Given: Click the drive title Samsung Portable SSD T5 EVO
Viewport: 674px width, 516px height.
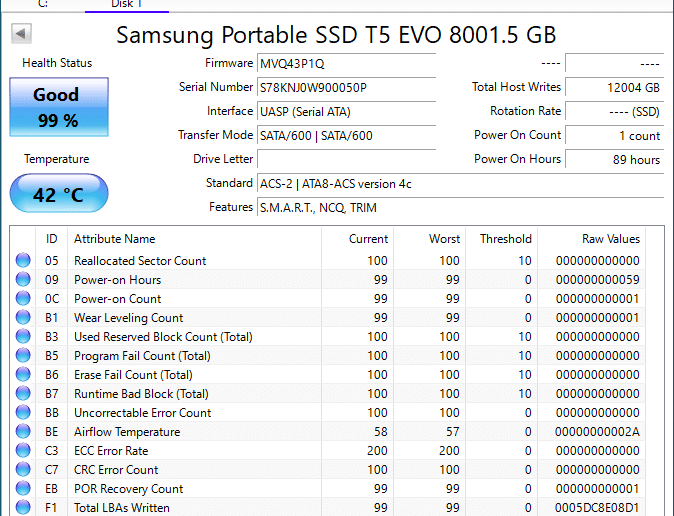Looking at the screenshot, I should coord(336,35).
